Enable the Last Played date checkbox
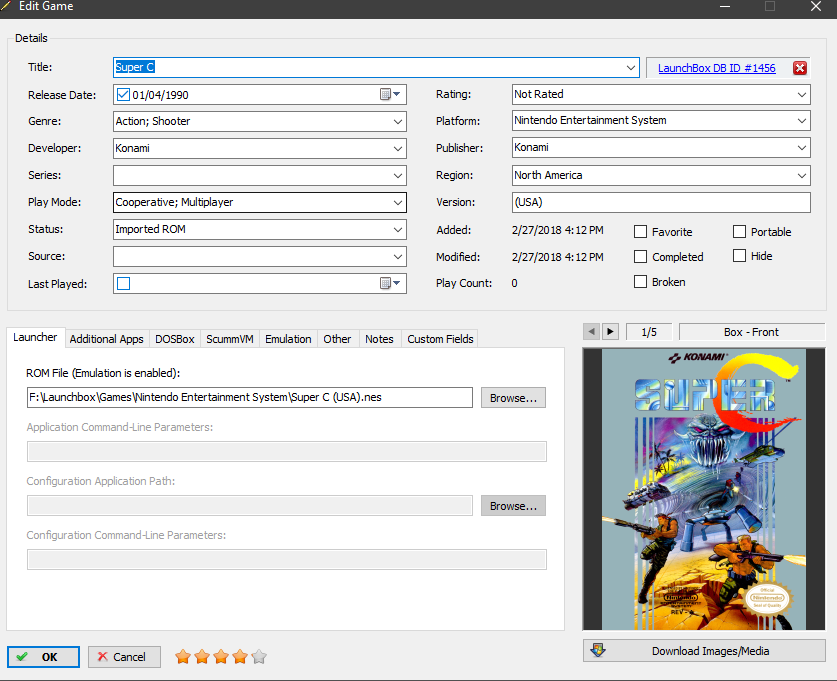 pyautogui.click(x=123, y=283)
